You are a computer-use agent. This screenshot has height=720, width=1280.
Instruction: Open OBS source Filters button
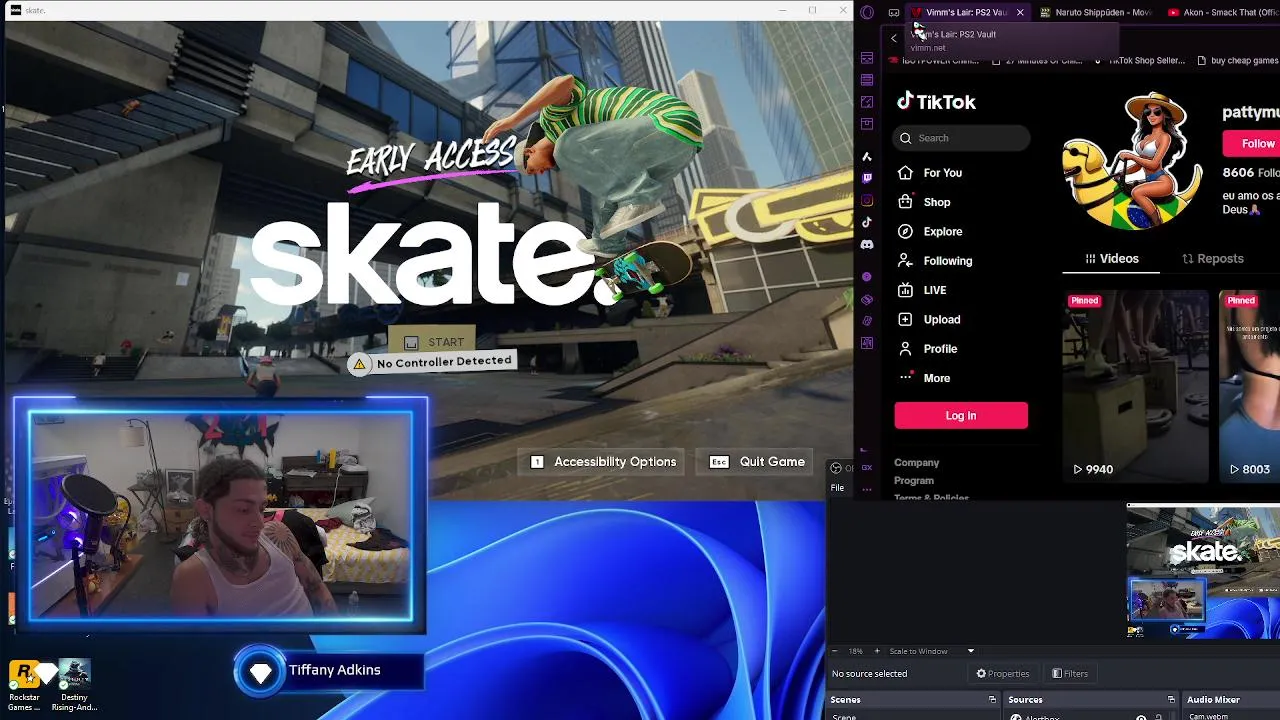[1070, 673]
